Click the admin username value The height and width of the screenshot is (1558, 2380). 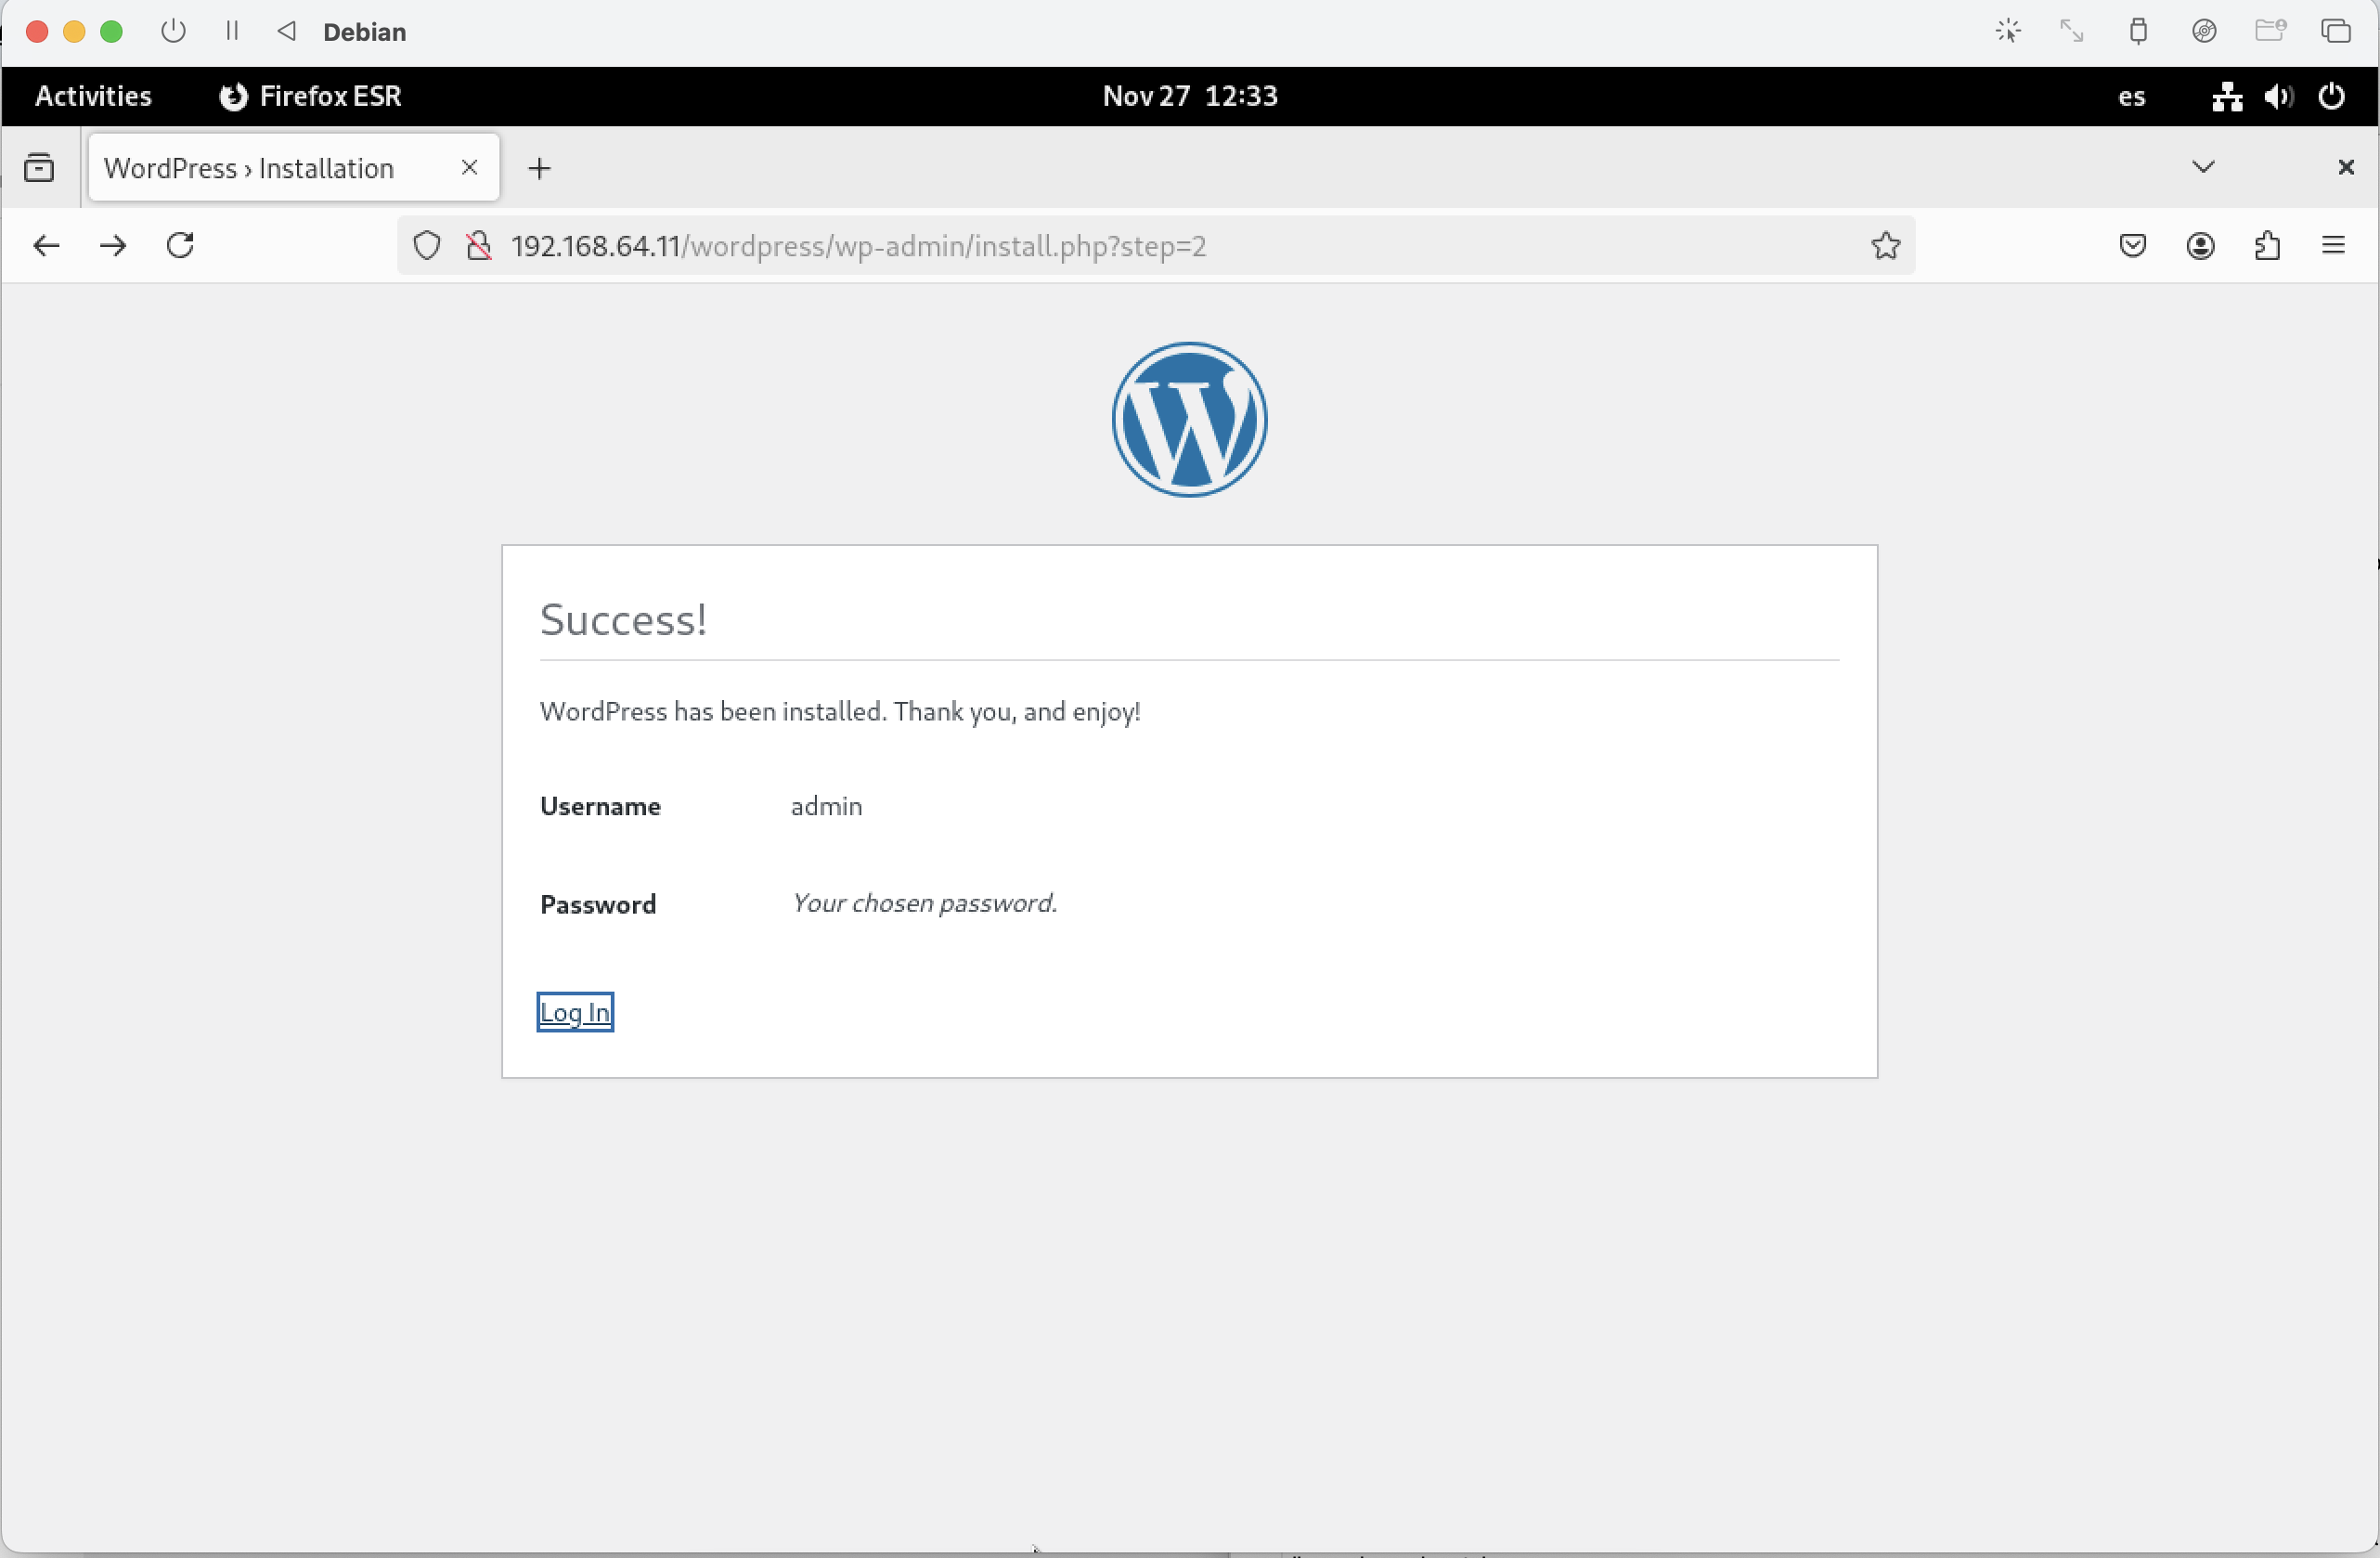click(x=826, y=806)
